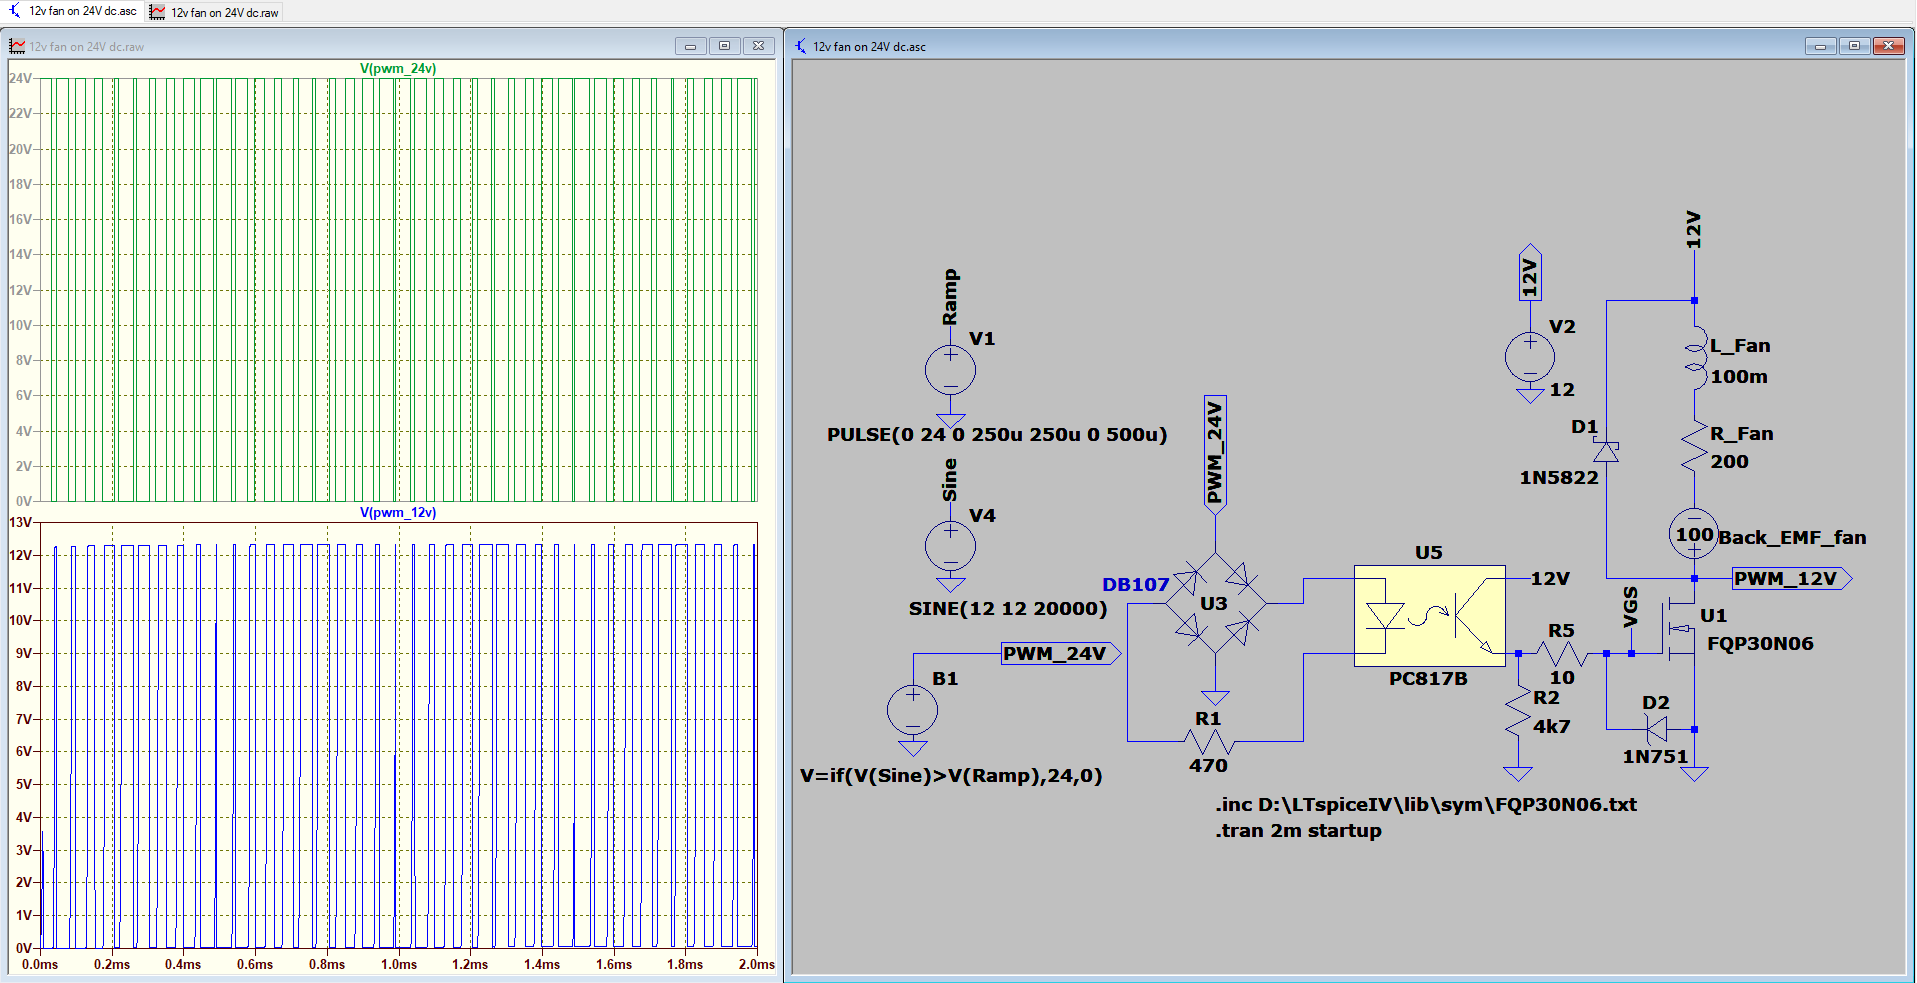Select the DB107 bridge rectifier U3
This screenshot has height=983, width=1917.
pyautogui.click(x=1215, y=604)
